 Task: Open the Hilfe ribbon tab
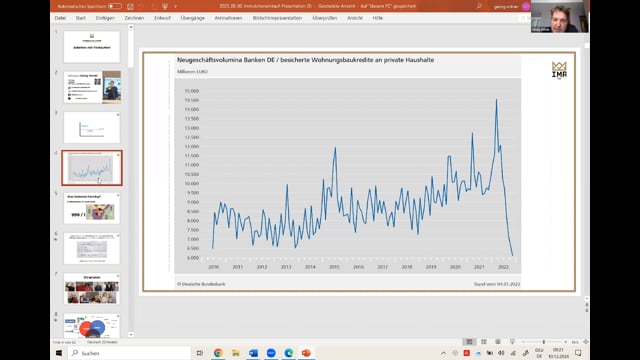pos(378,18)
